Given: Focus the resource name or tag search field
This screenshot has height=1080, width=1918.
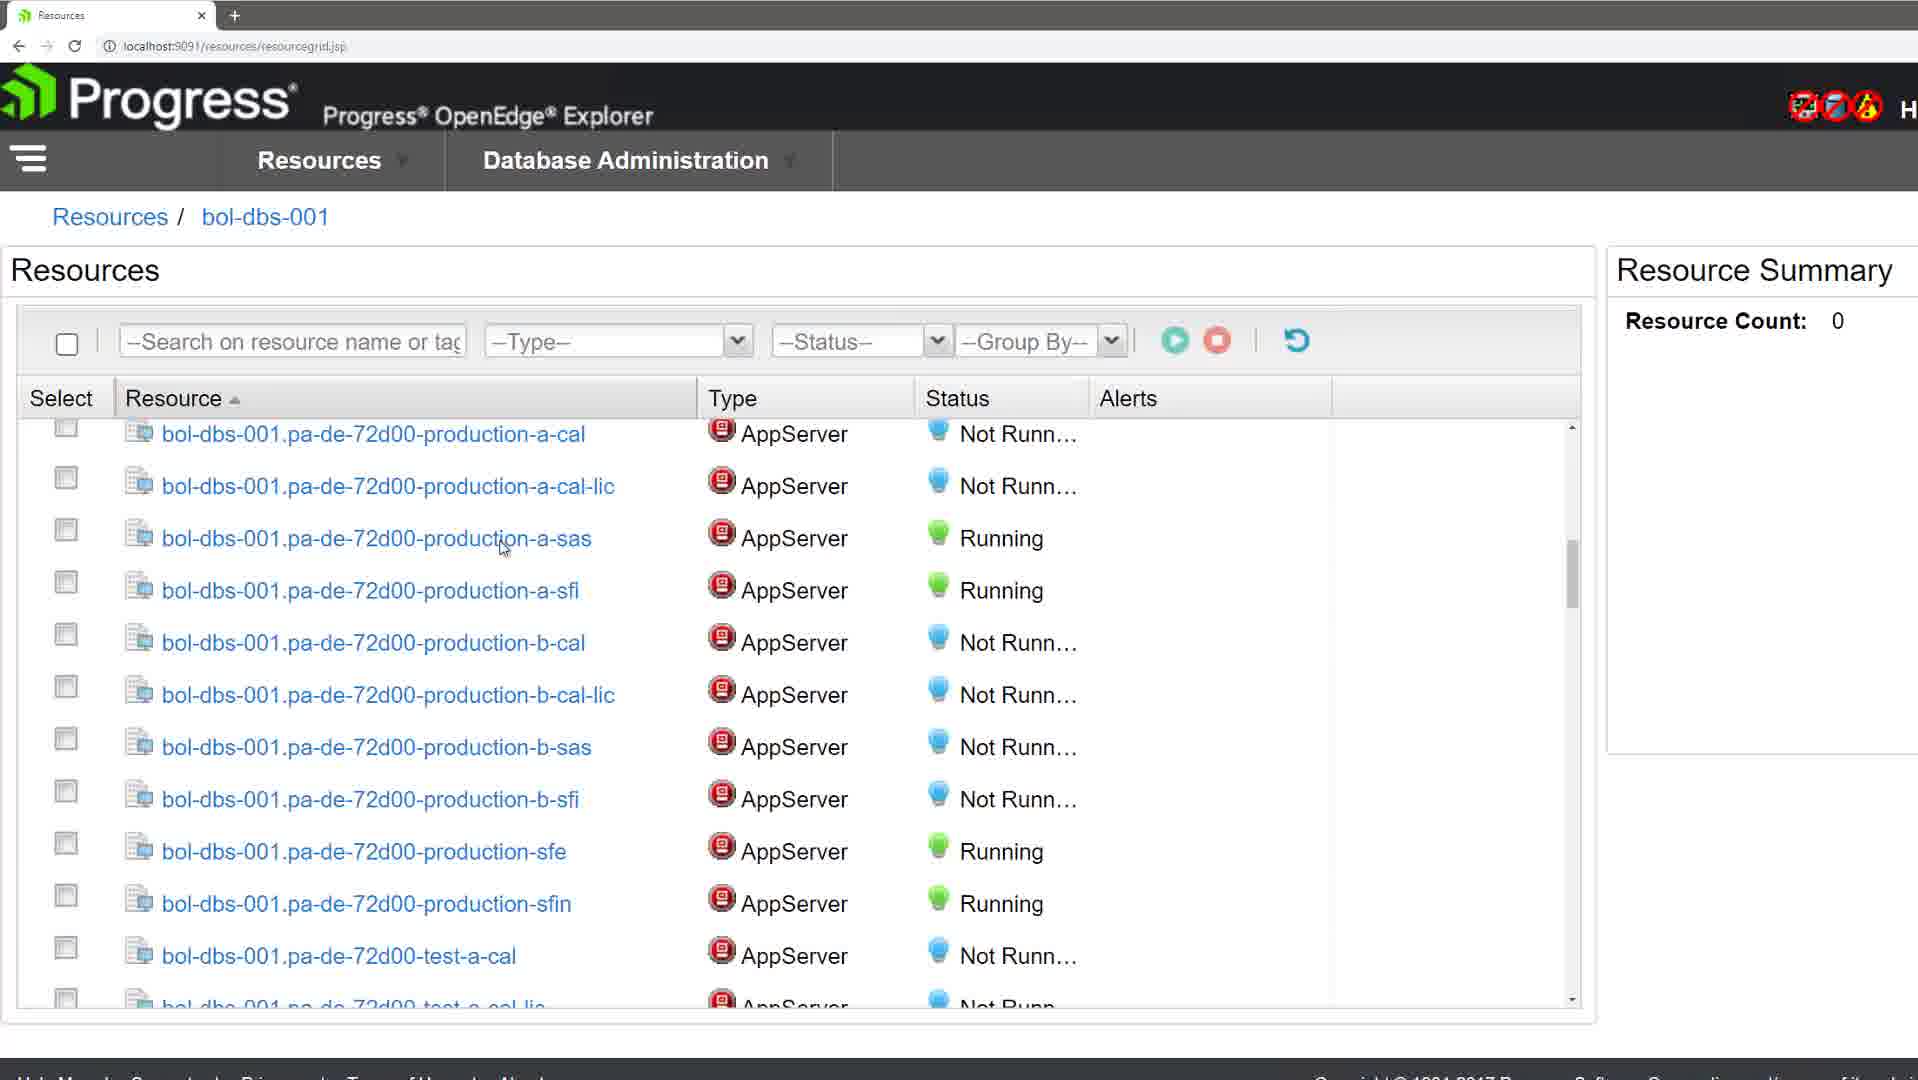Looking at the screenshot, I should pyautogui.click(x=293, y=341).
